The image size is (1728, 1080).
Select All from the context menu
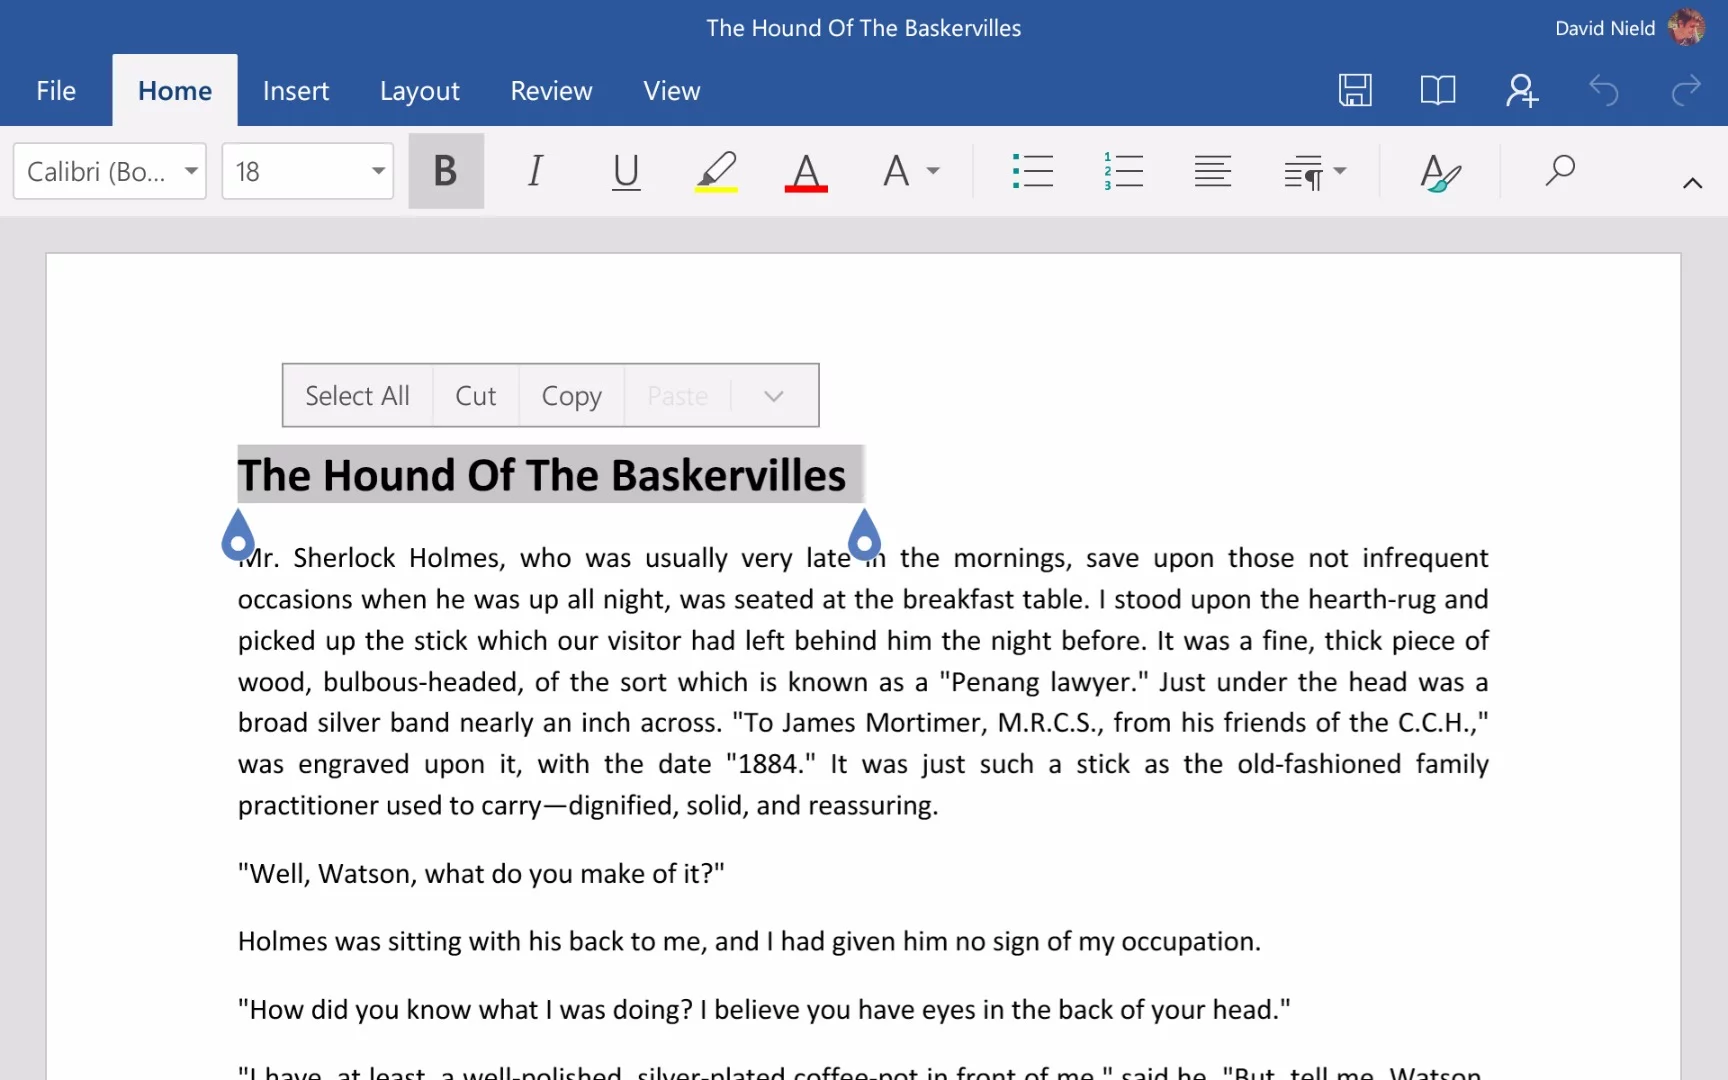tap(357, 395)
